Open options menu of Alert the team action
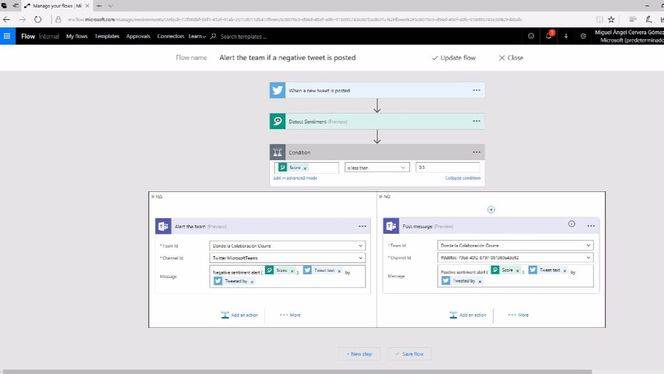Screen dimensions: 664x374 click(x=362, y=226)
